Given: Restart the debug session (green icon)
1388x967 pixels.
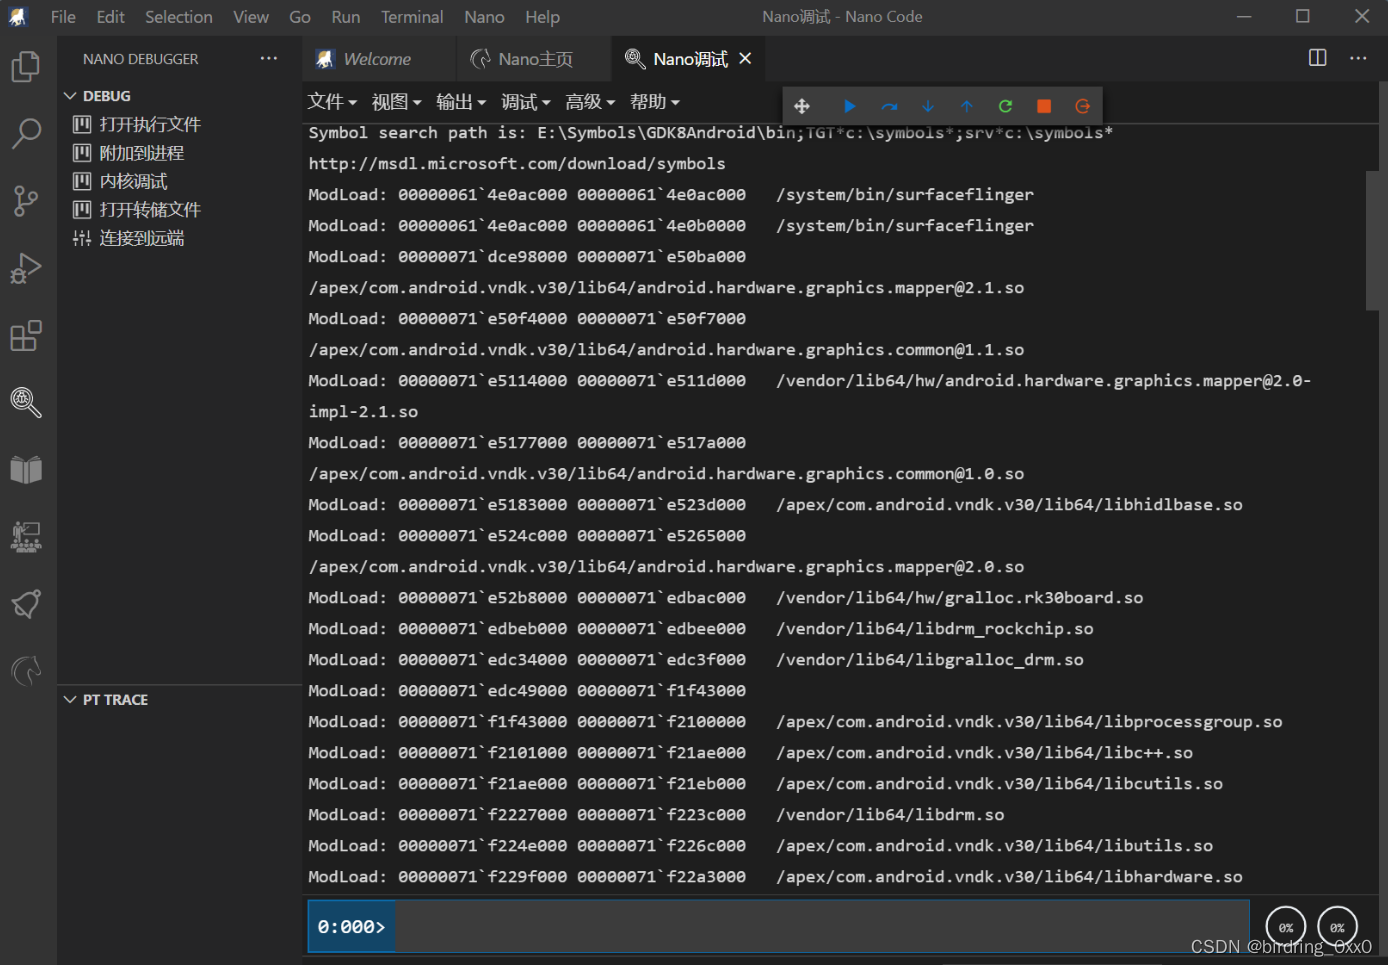Looking at the screenshot, I should click(x=1005, y=105).
